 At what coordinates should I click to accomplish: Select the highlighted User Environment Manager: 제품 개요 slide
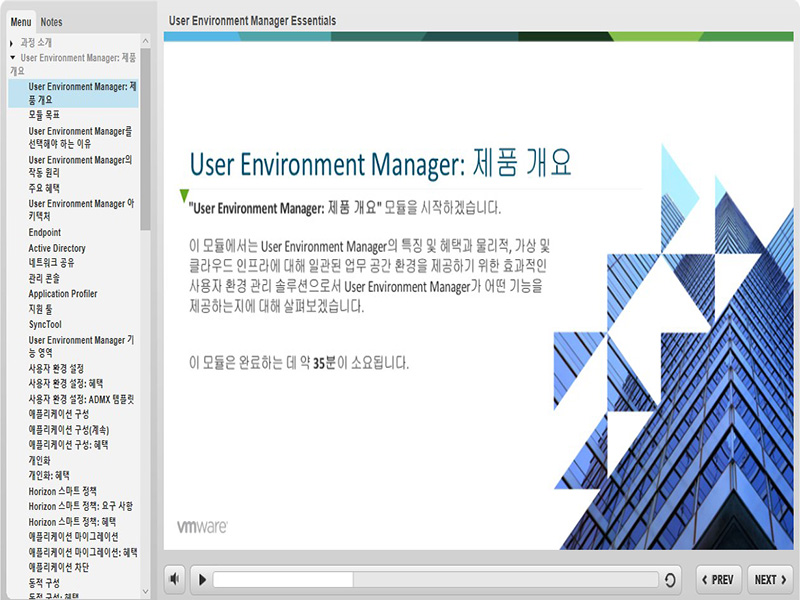73,93
